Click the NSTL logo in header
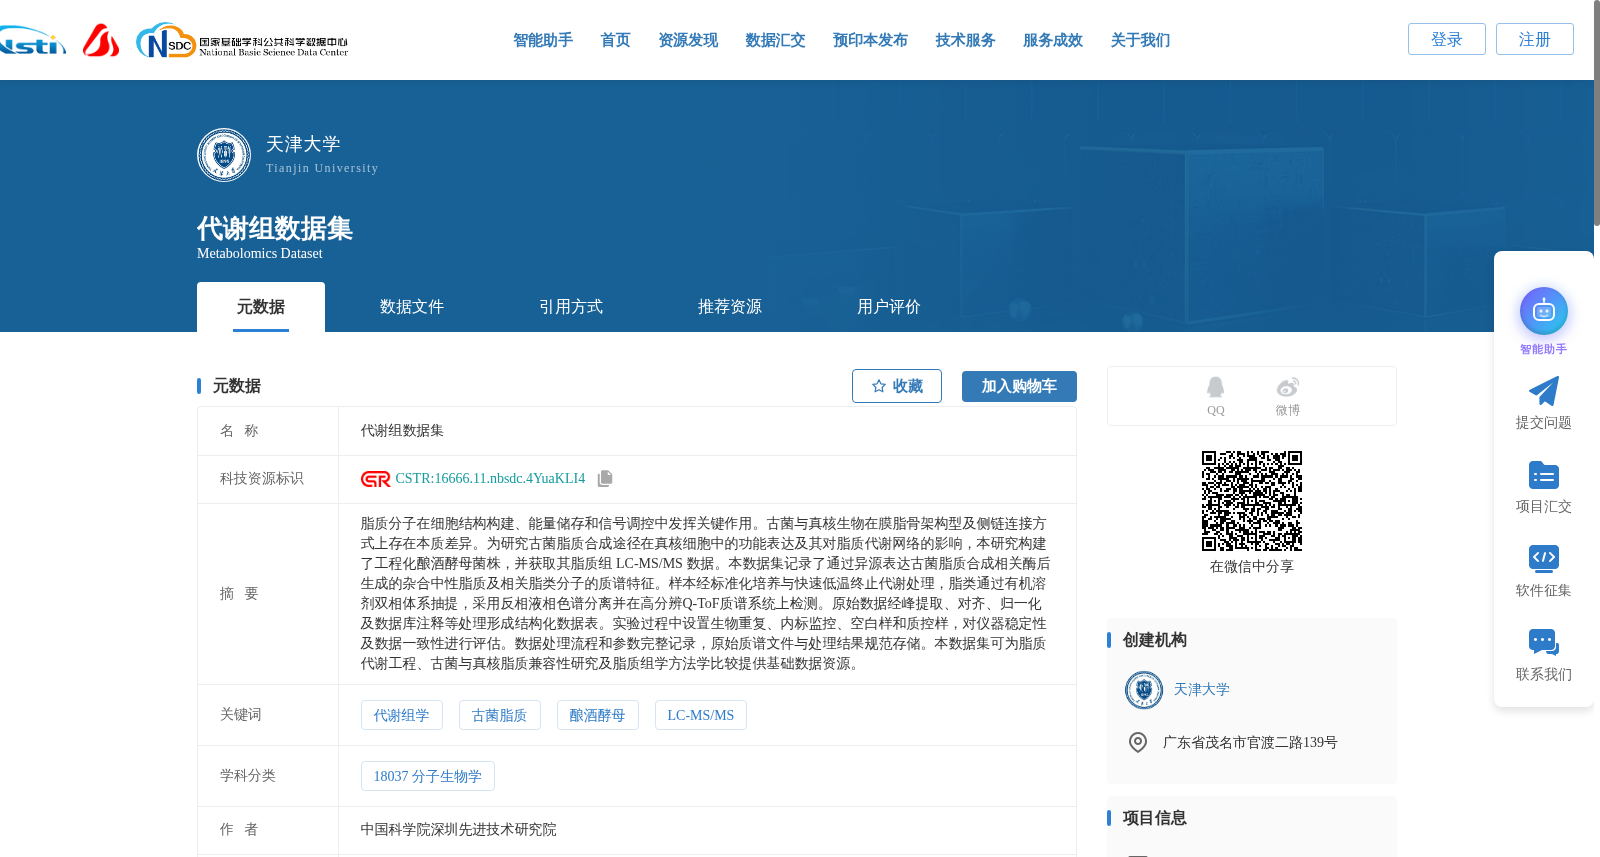The image size is (1600, 857). click(x=32, y=41)
